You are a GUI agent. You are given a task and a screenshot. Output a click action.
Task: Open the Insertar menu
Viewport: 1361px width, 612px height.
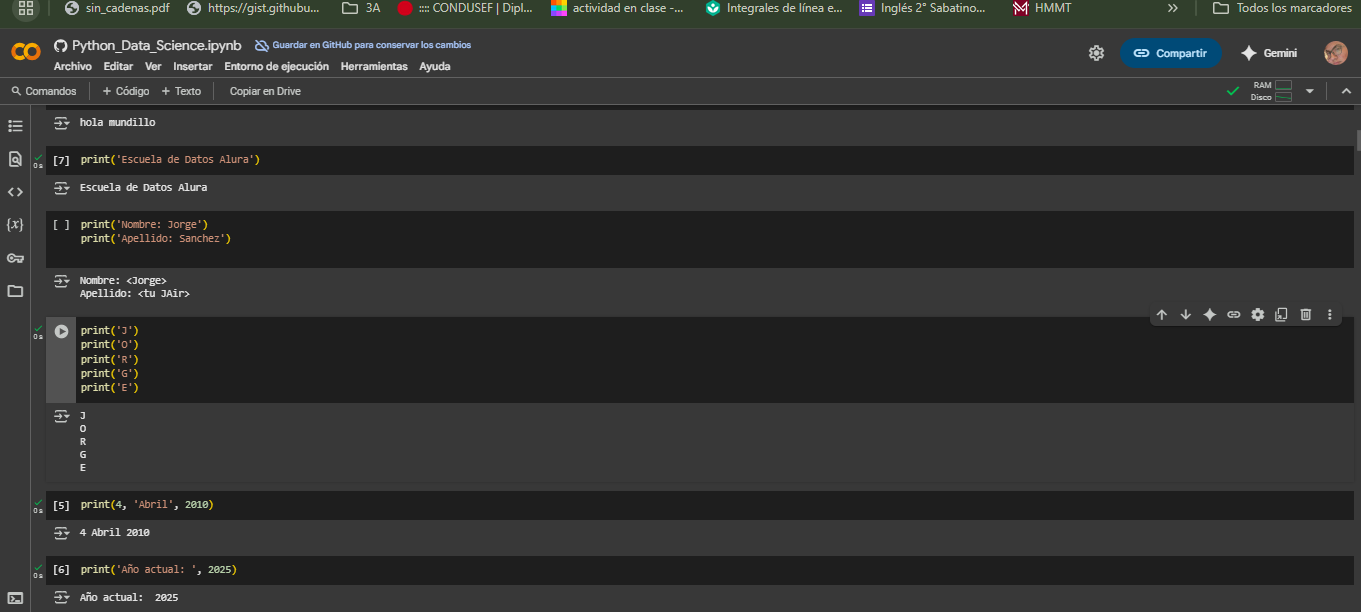[193, 67]
